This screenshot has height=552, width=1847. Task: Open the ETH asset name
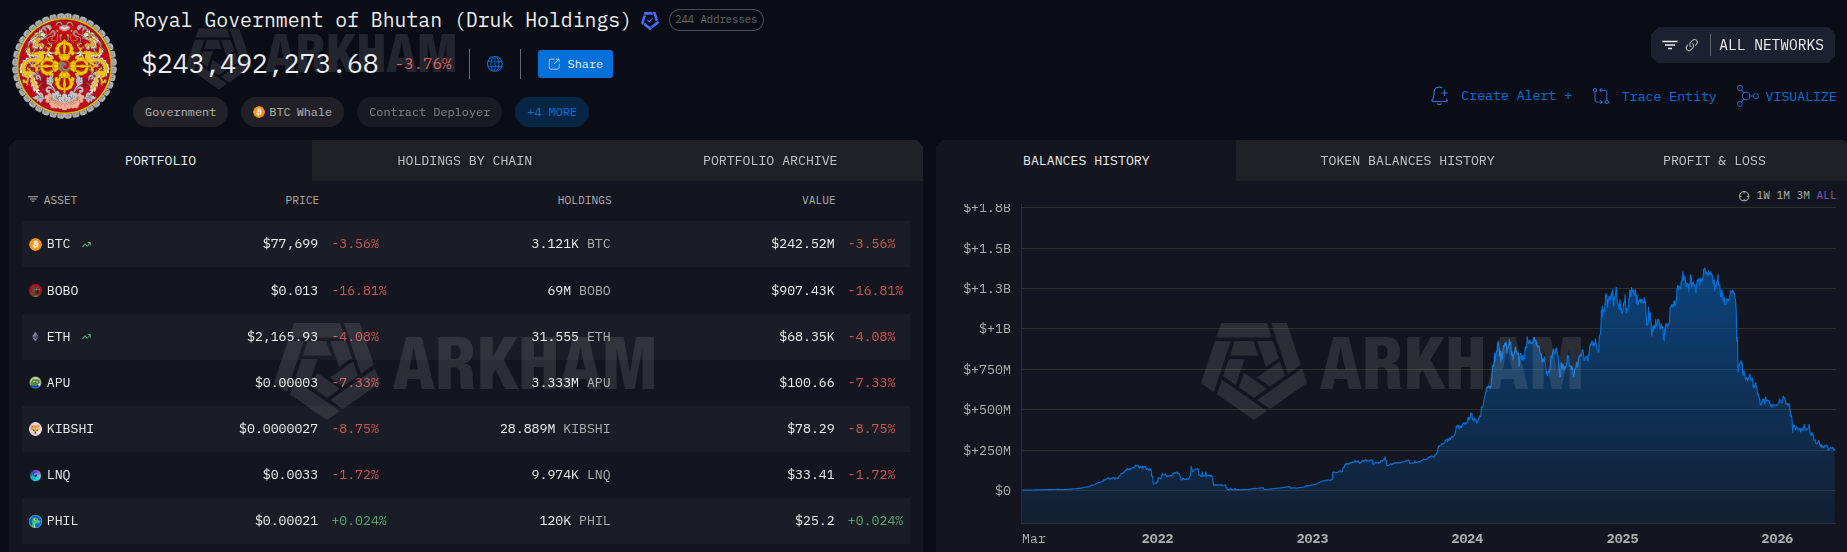58,337
